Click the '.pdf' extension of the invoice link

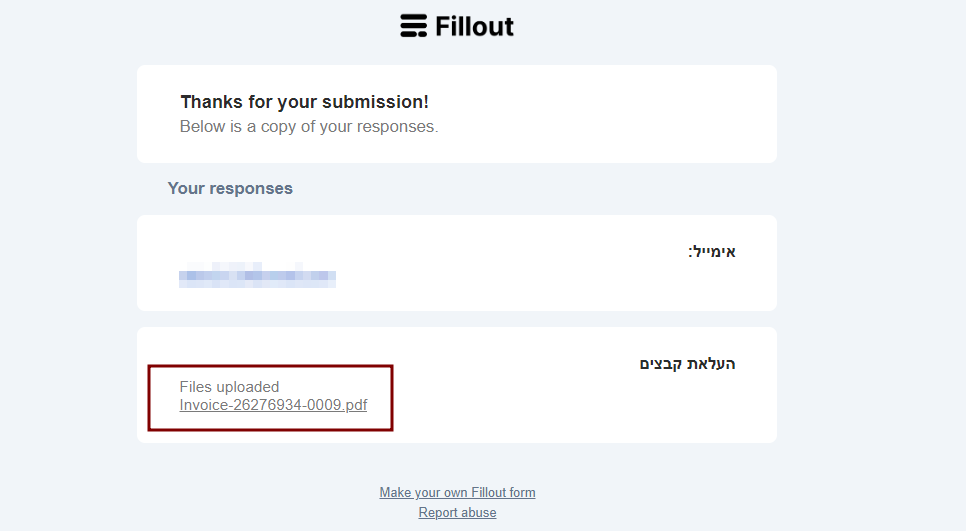[355, 405]
